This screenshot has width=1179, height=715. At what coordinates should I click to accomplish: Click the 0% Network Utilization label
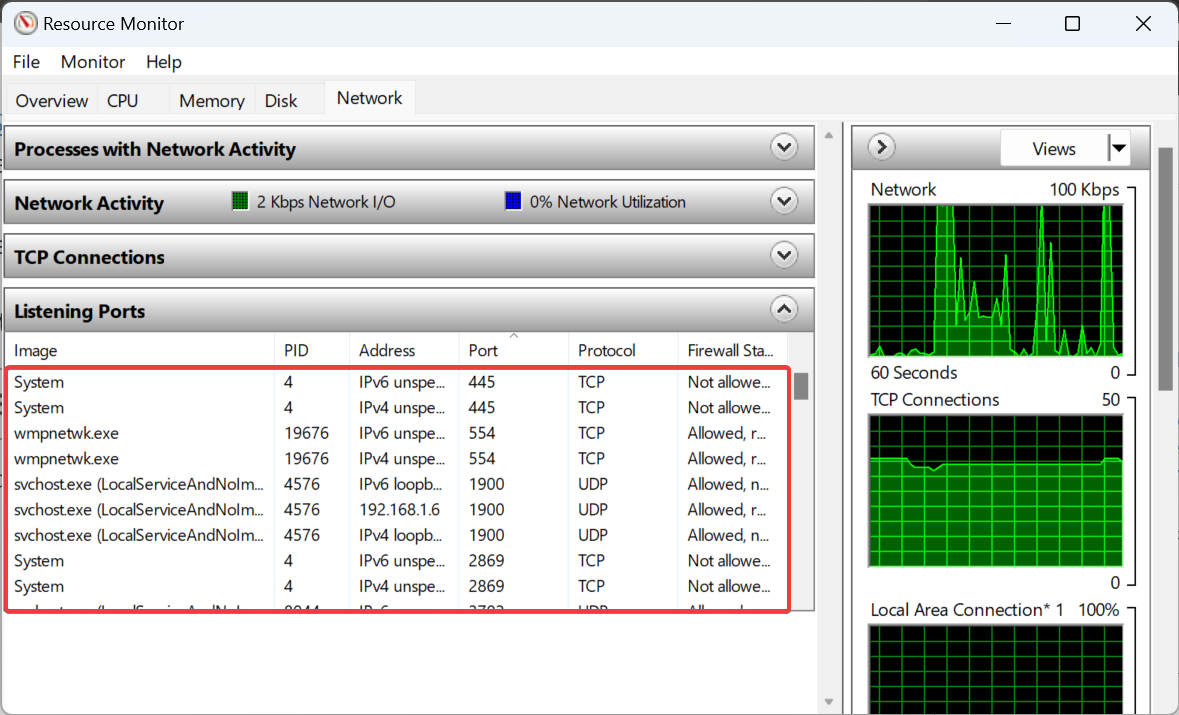(x=608, y=201)
